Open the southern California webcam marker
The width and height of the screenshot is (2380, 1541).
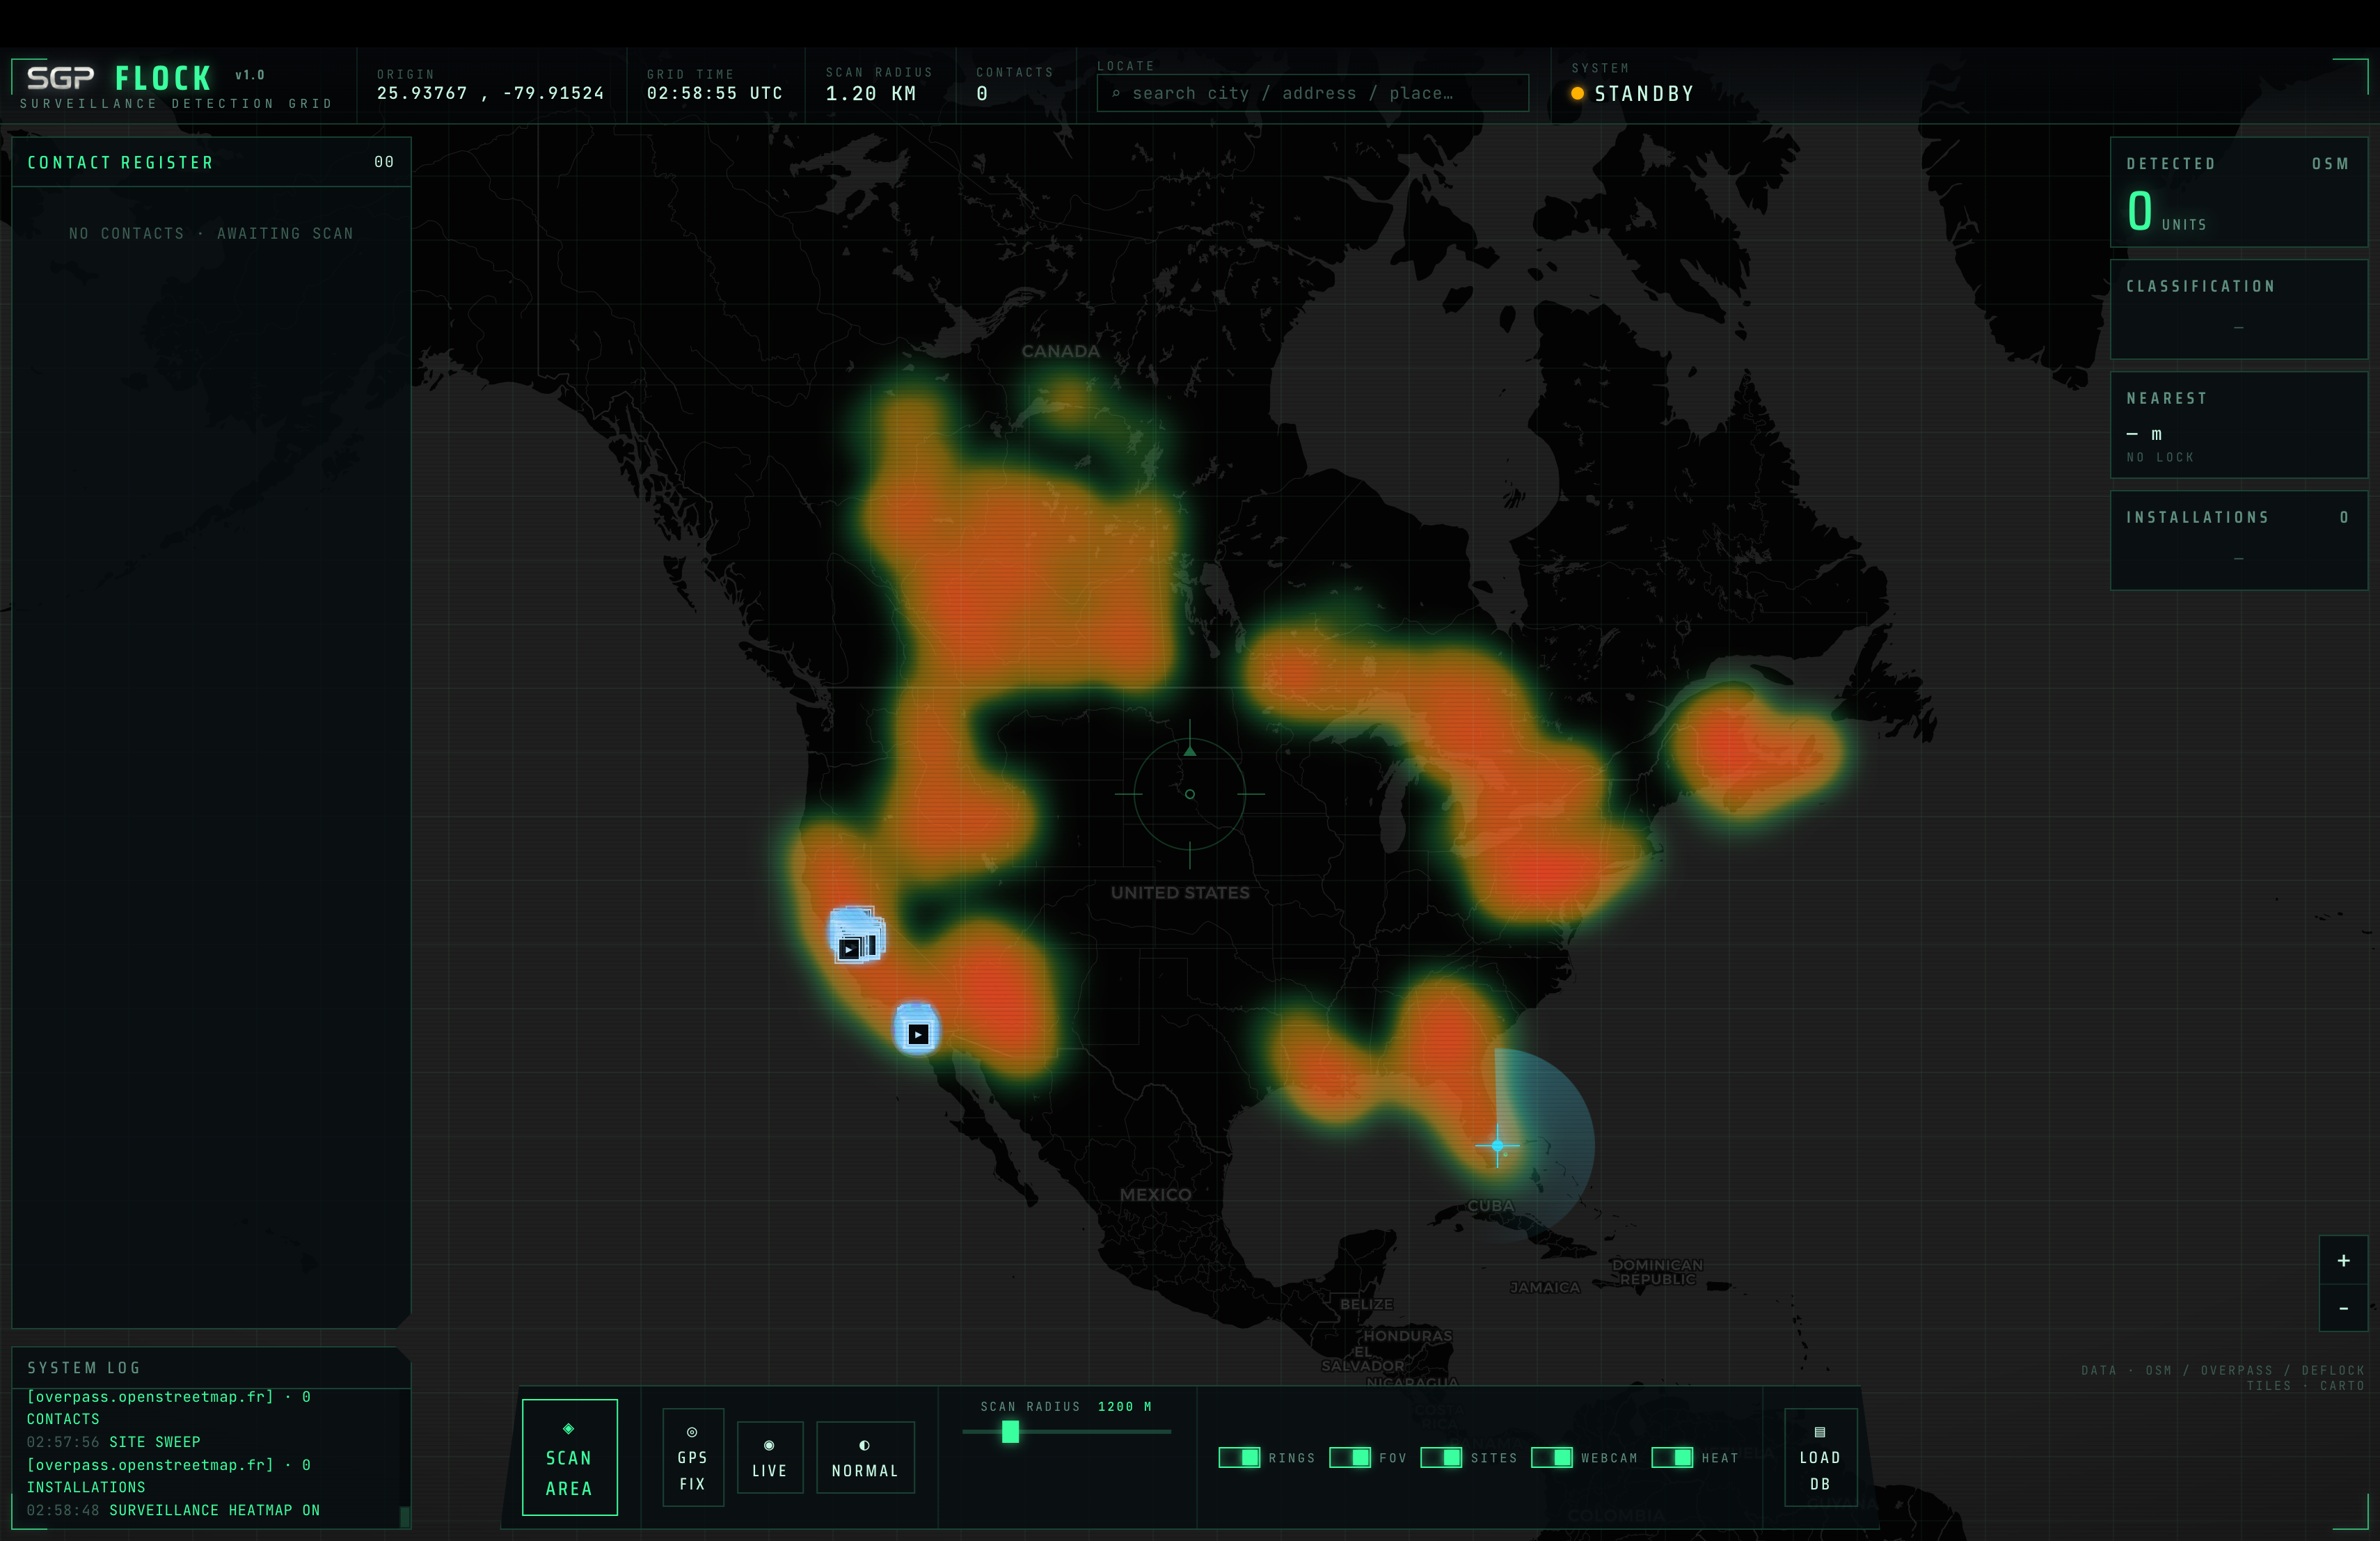click(x=917, y=1031)
